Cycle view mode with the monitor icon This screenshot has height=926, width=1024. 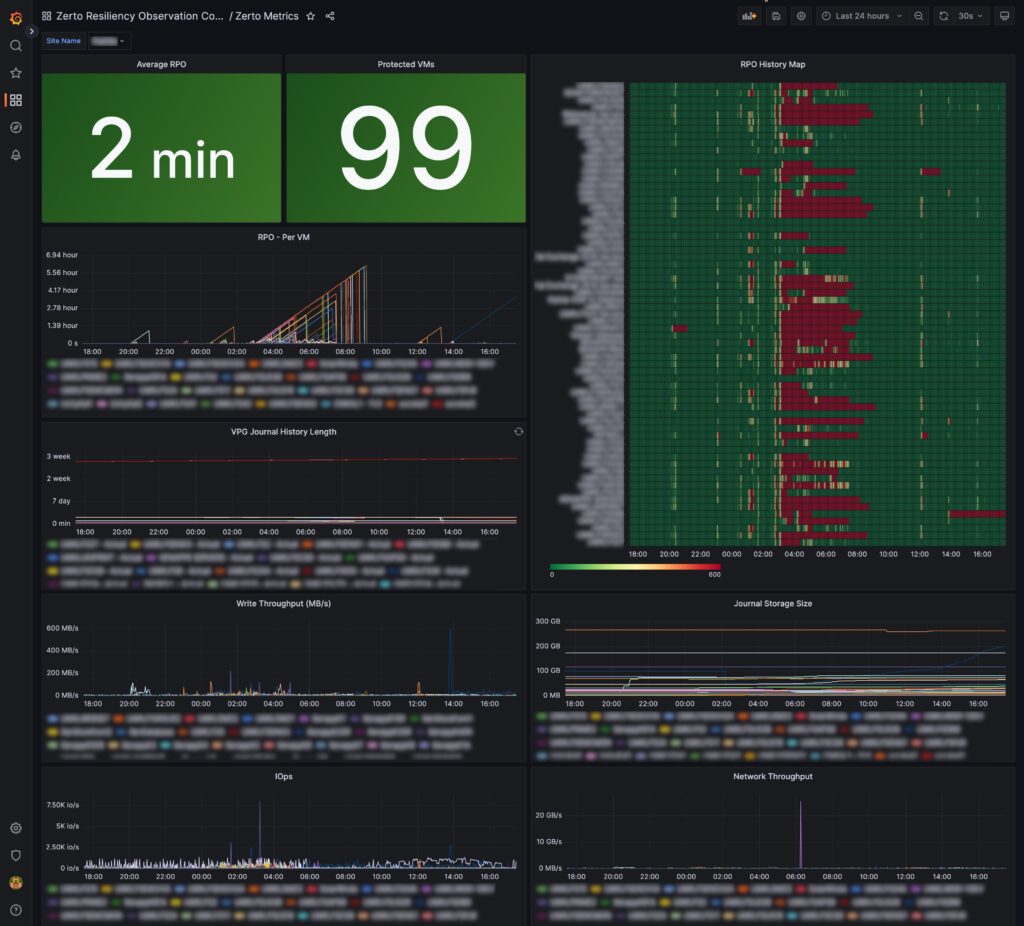point(1004,16)
